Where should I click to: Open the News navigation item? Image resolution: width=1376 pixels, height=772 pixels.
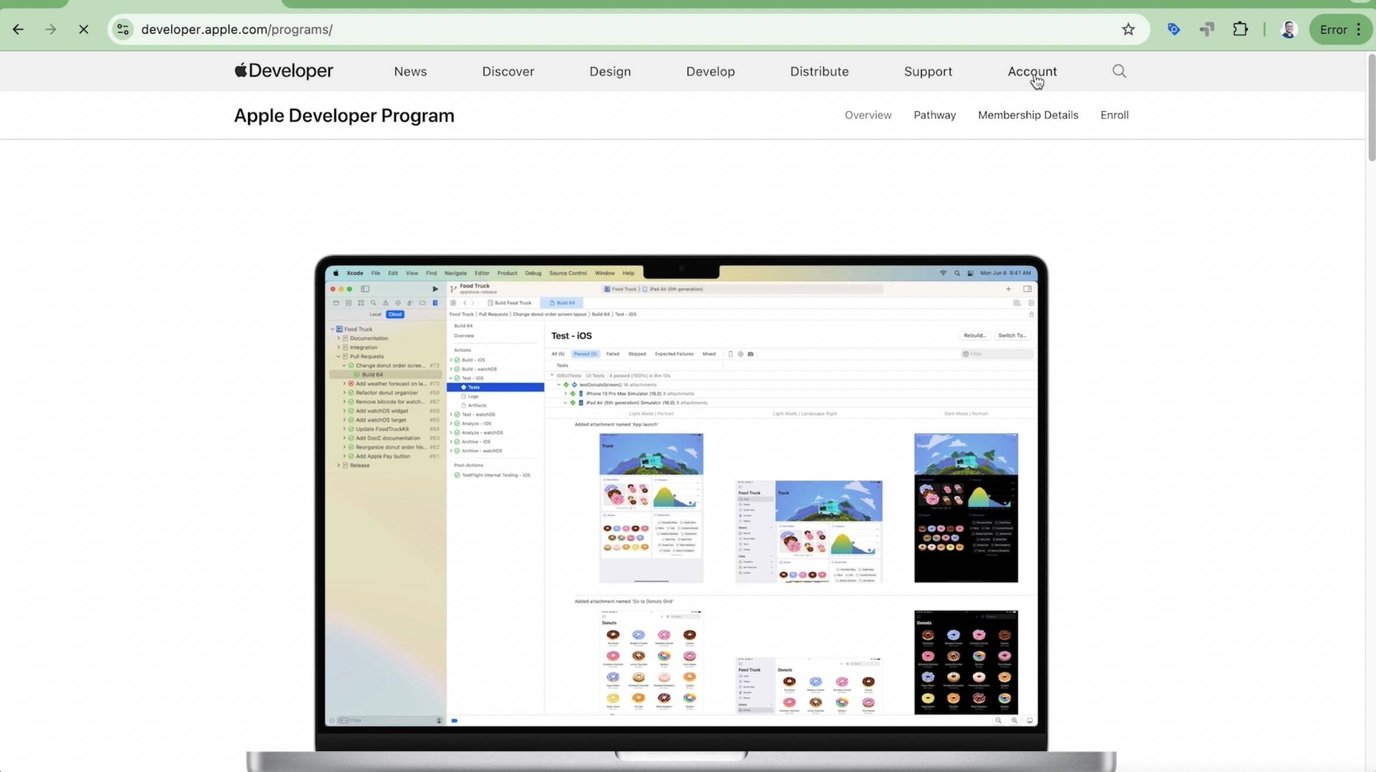click(x=410, y=71)
